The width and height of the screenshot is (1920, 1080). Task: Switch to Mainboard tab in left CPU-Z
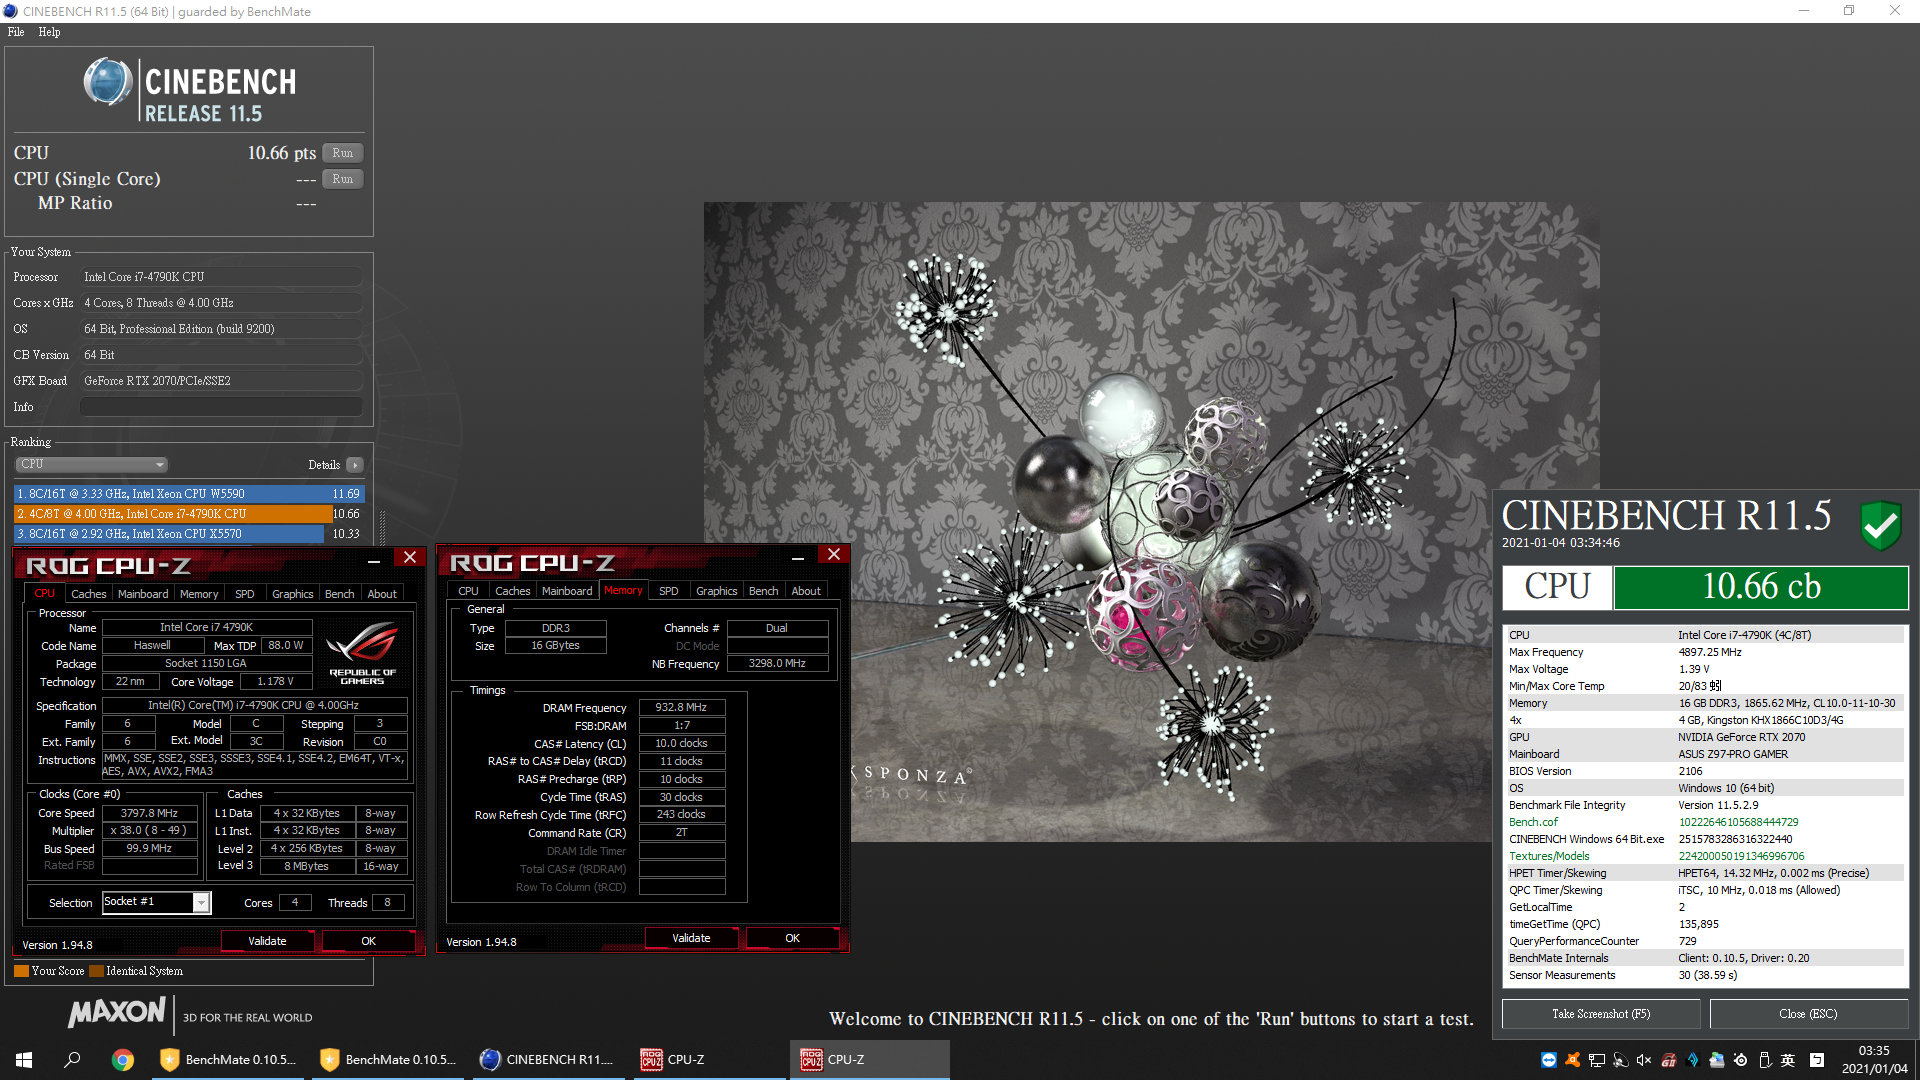143,594
